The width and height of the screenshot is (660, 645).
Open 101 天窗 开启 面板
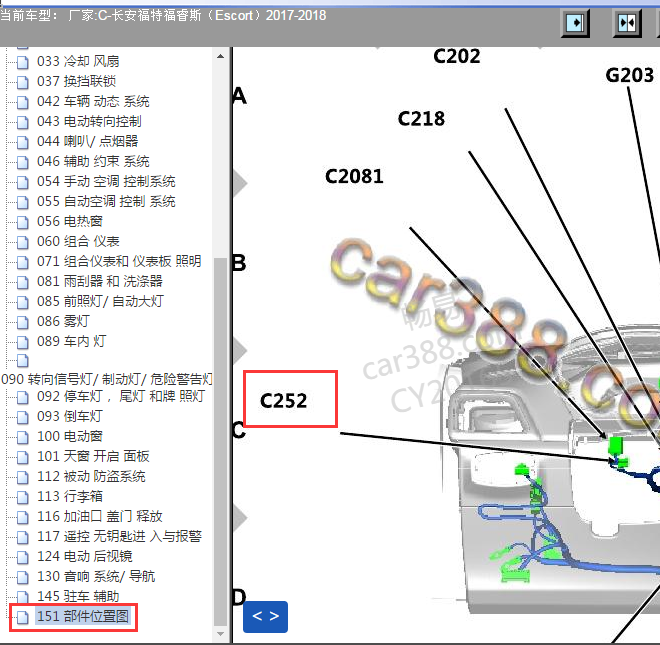[93, 456]
